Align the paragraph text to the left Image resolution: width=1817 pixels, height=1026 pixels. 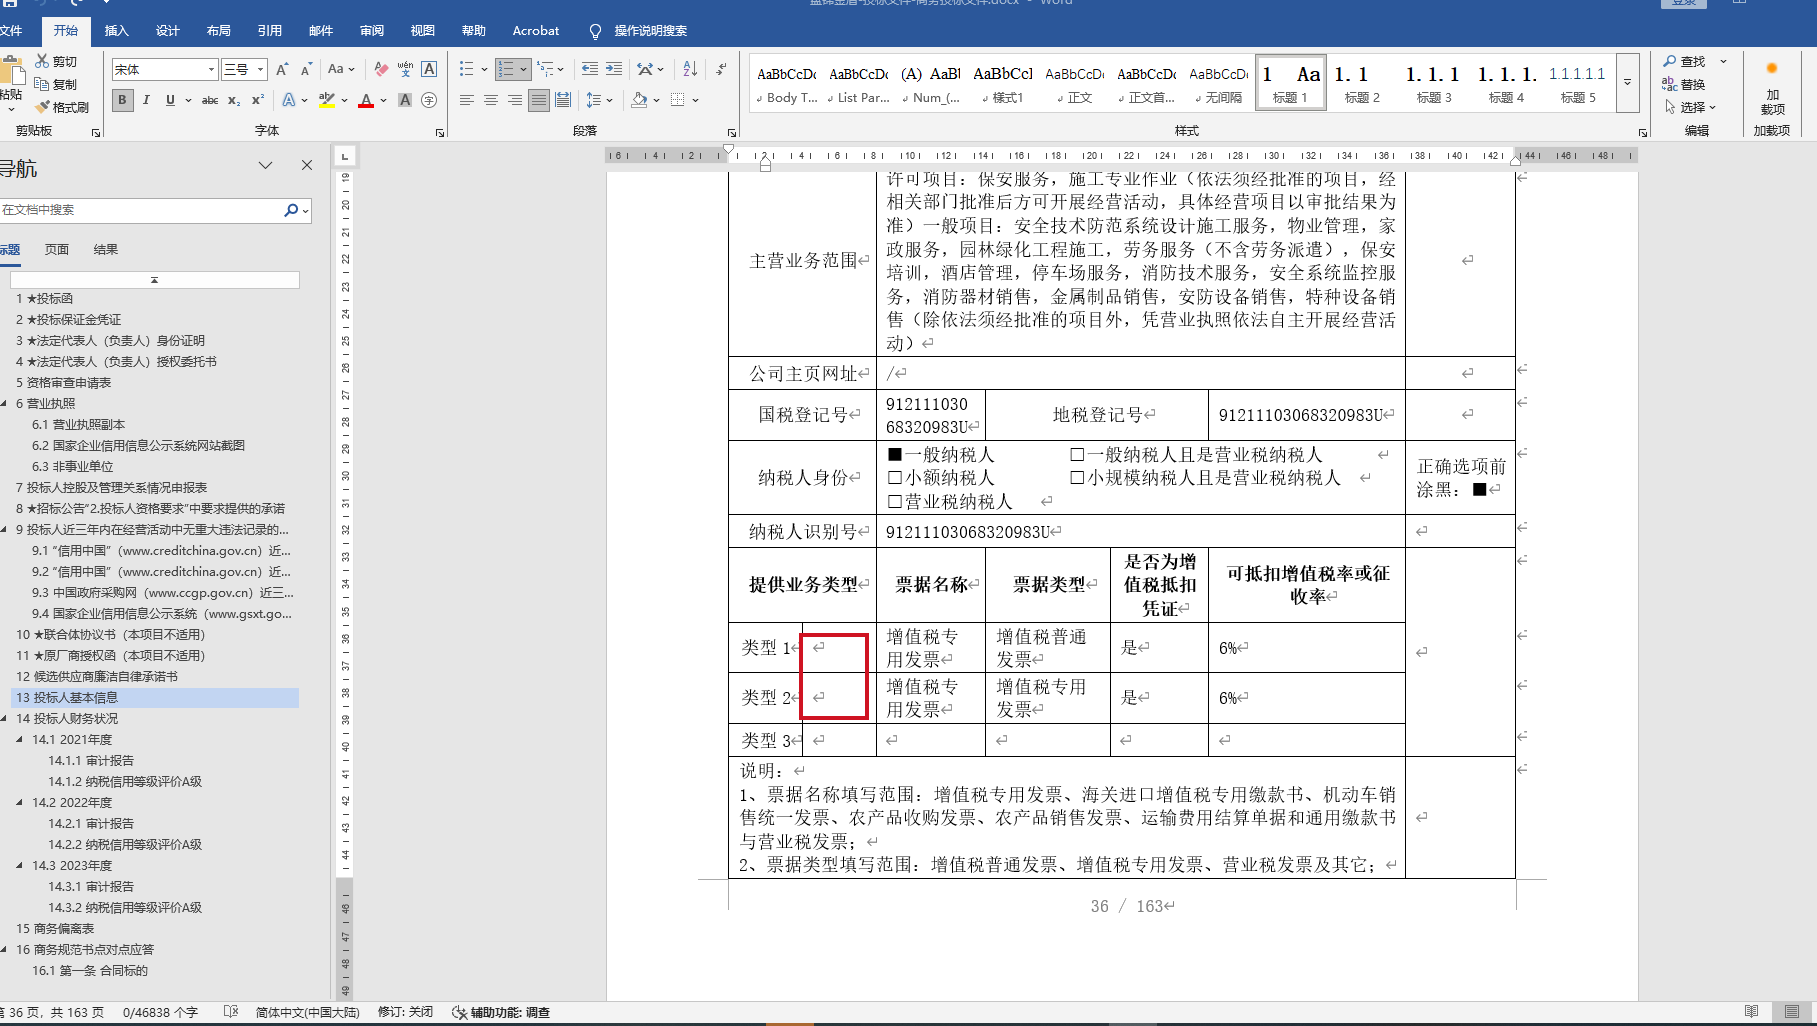click(467, 100)
